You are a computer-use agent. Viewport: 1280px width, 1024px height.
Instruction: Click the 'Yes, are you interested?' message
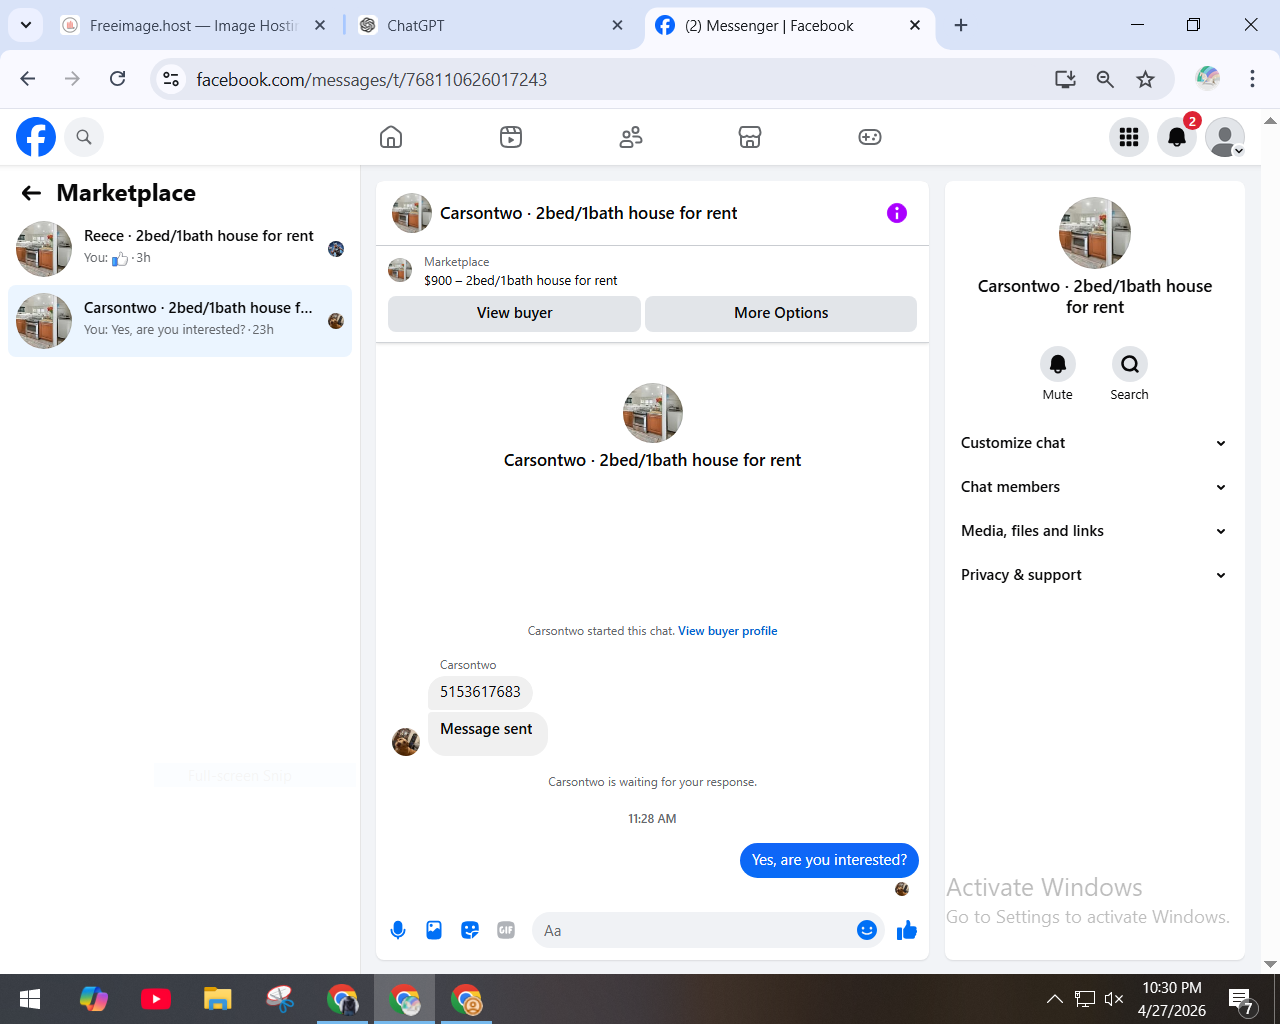(x=829, y=860)
